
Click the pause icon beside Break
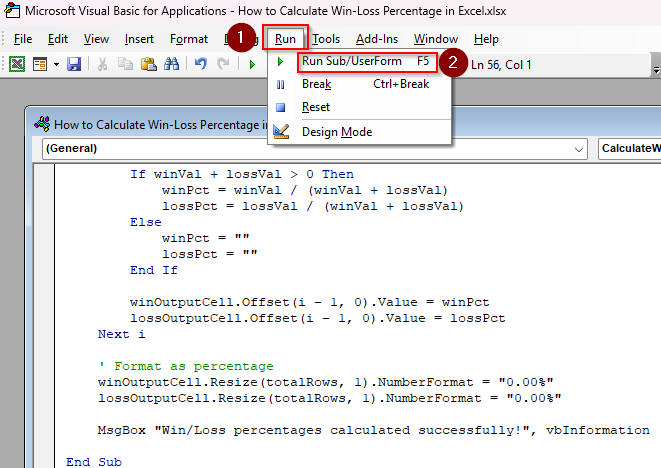tap(280, 85)
